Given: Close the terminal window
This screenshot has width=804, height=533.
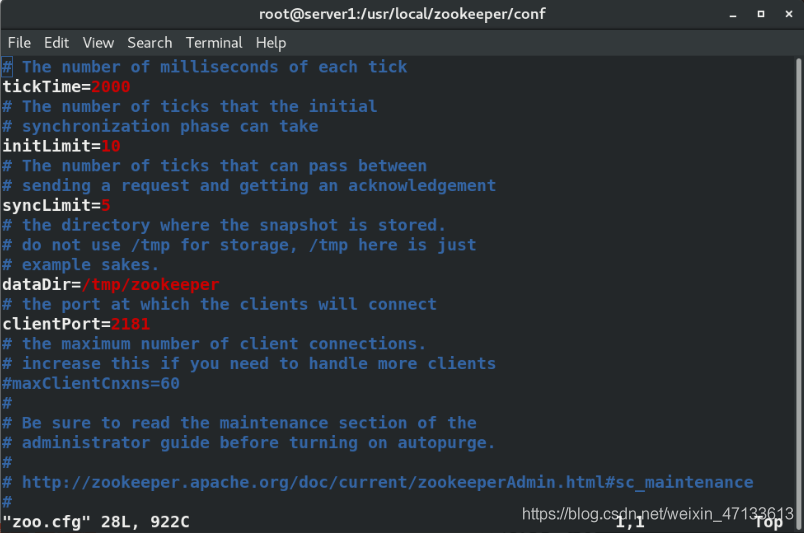Looking at the screenshot, I should [x=789, y=14].
